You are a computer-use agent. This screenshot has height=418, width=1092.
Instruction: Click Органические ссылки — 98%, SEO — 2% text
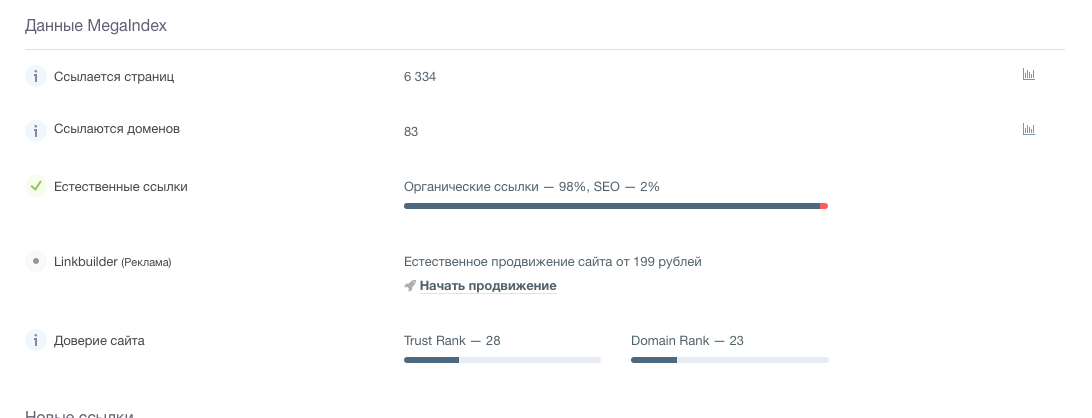tap(531, 186)
